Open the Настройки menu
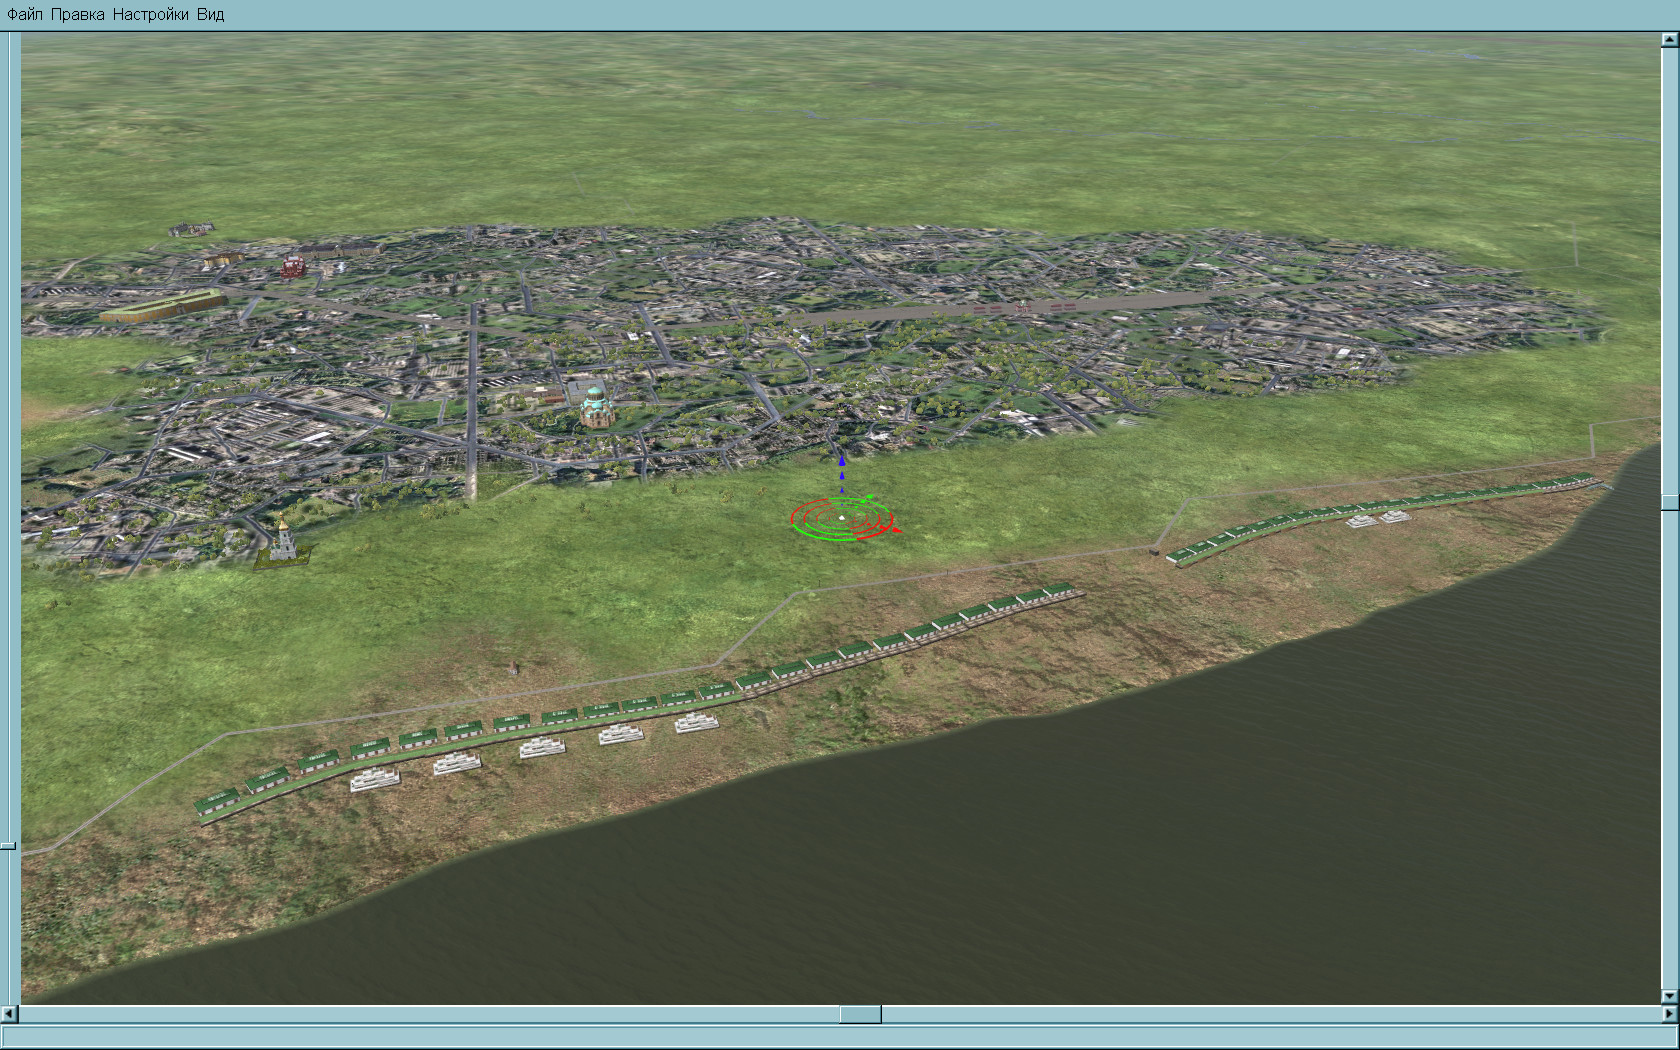This screenshot has width=1680, height=1050. coord(151,15)
